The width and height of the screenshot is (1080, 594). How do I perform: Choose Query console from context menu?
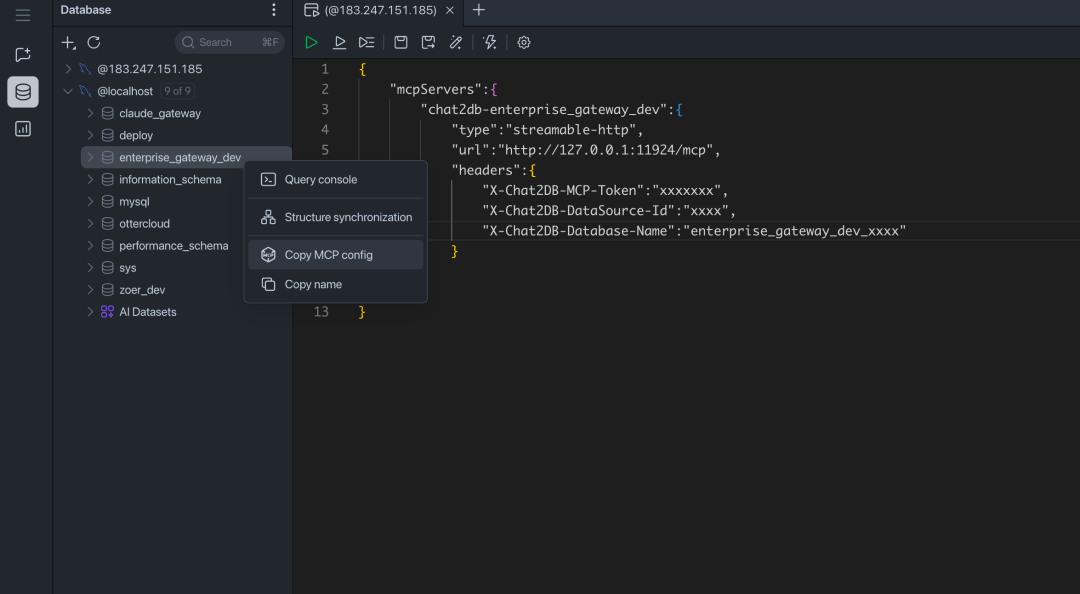(335, 180)
